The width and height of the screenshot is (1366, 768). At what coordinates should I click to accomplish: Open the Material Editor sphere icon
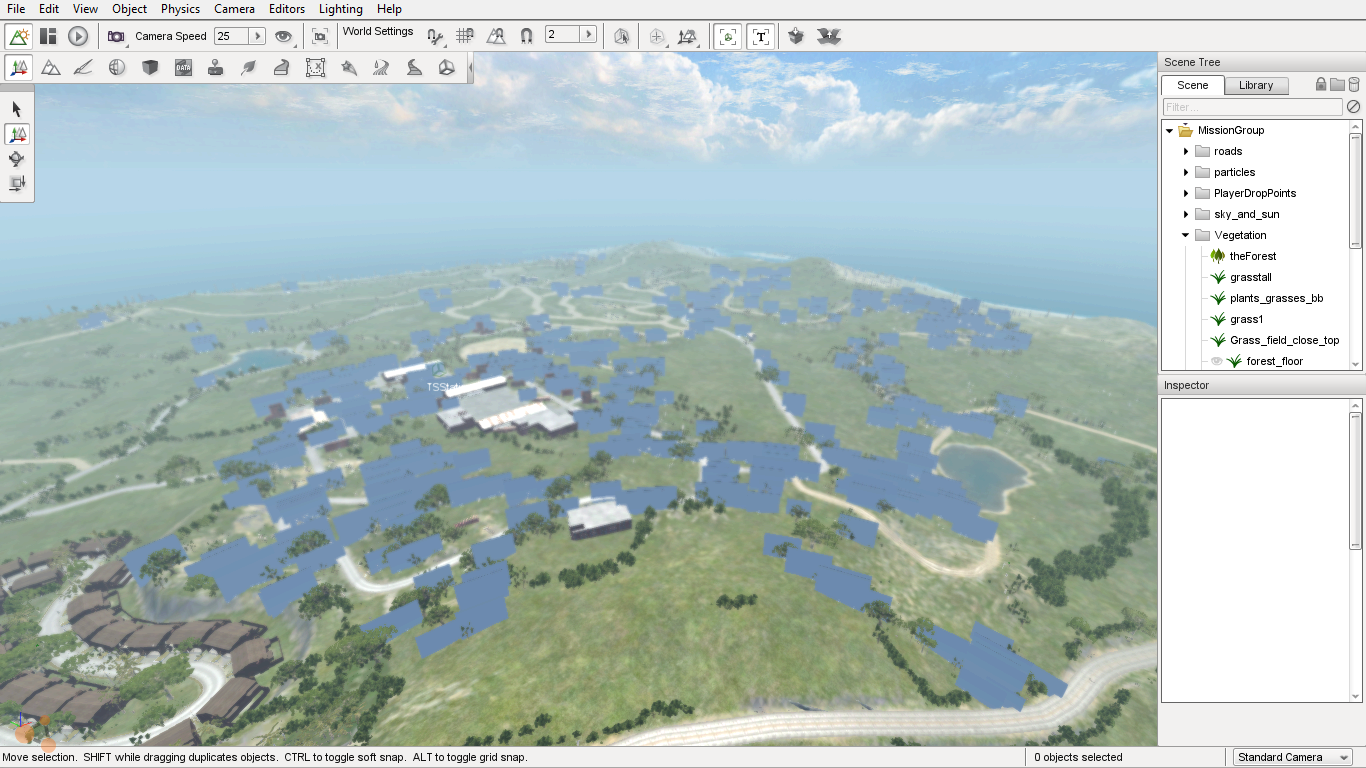[x=117, y=68]
